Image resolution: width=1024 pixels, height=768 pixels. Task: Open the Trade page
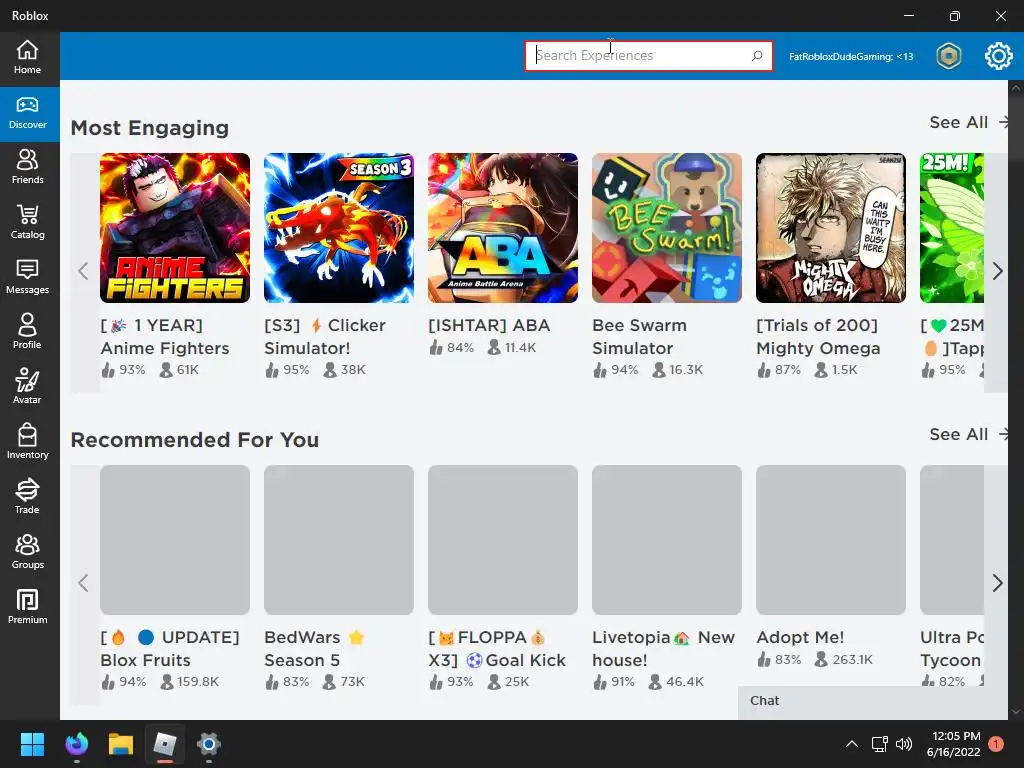tap(27, 497)
